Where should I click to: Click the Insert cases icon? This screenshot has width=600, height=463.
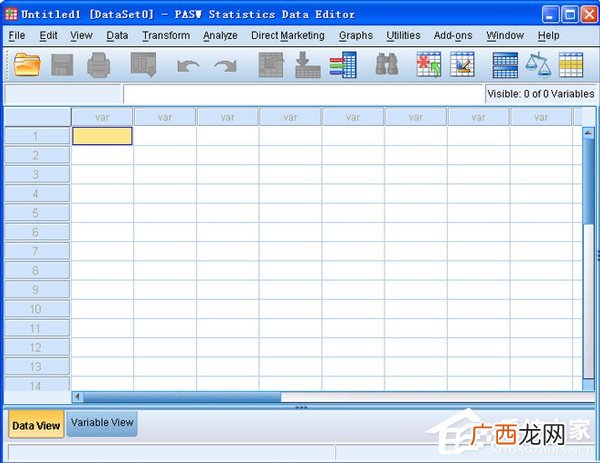pos(429,64)
